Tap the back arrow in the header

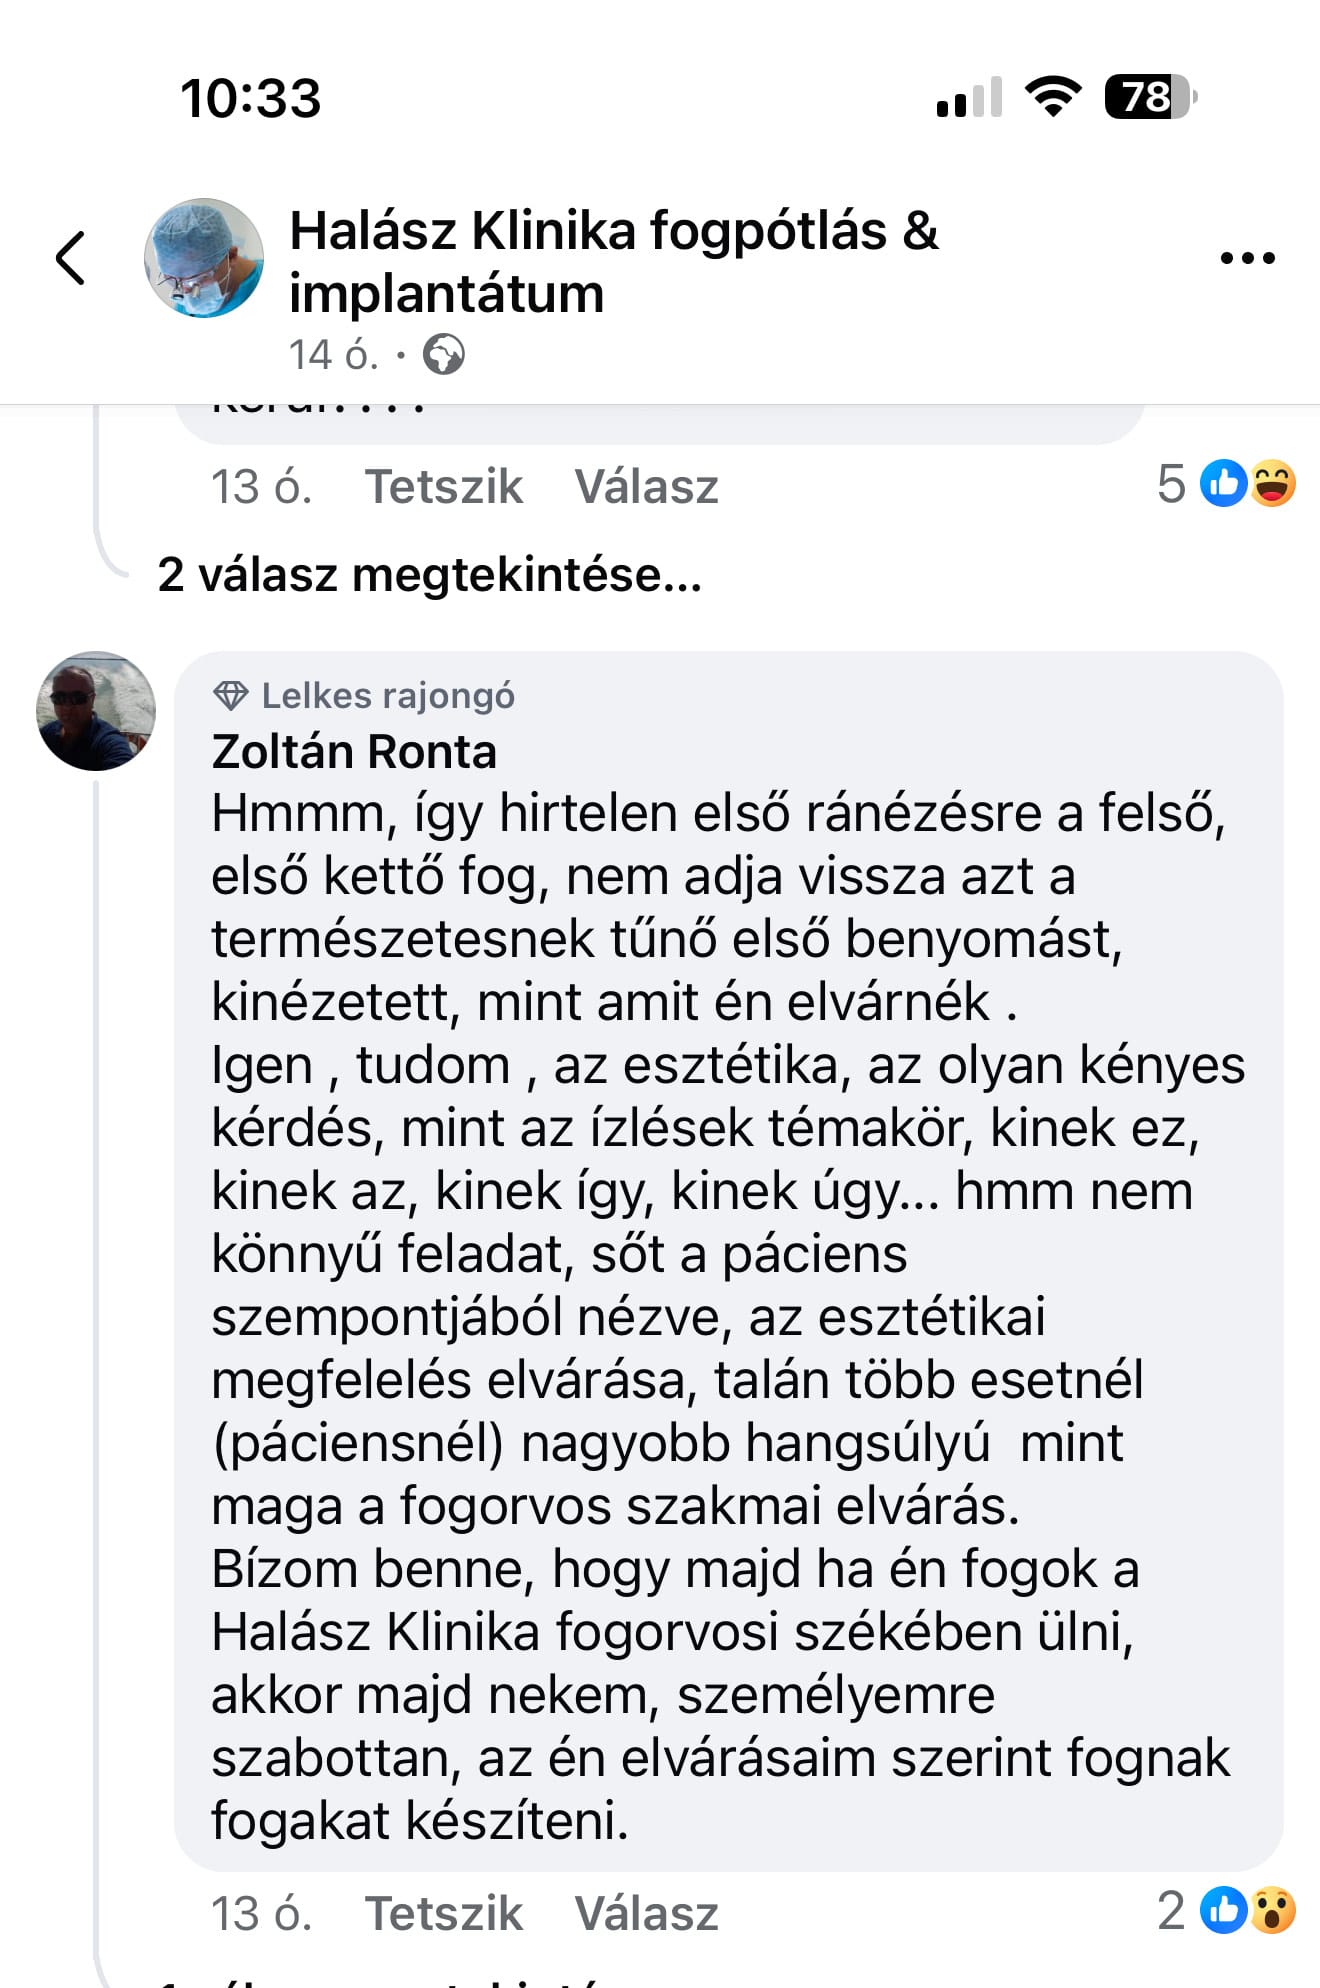(x=70, y=258)
